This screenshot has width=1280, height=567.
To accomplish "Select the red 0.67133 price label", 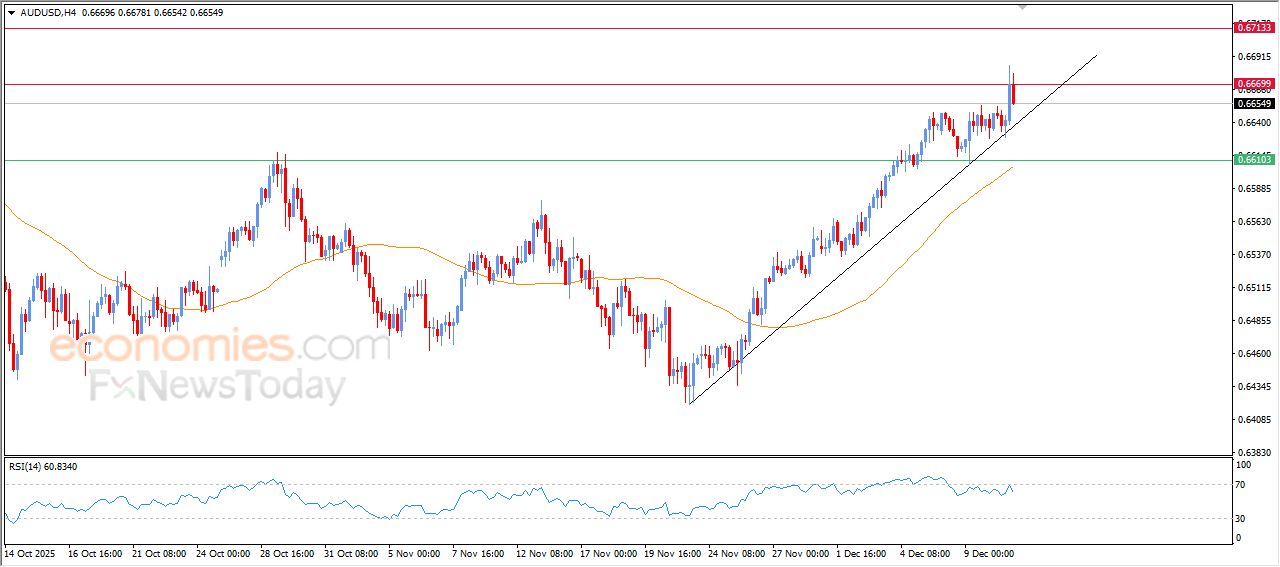I will pyautogui.click(x=1254, y=28).
